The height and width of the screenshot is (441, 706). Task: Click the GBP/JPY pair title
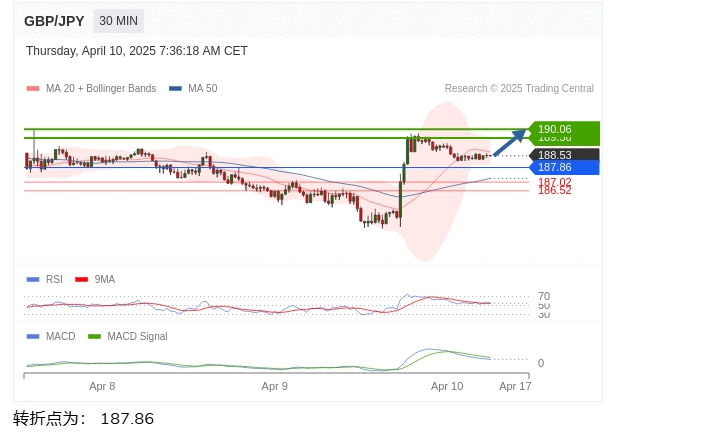coord(54,21)
